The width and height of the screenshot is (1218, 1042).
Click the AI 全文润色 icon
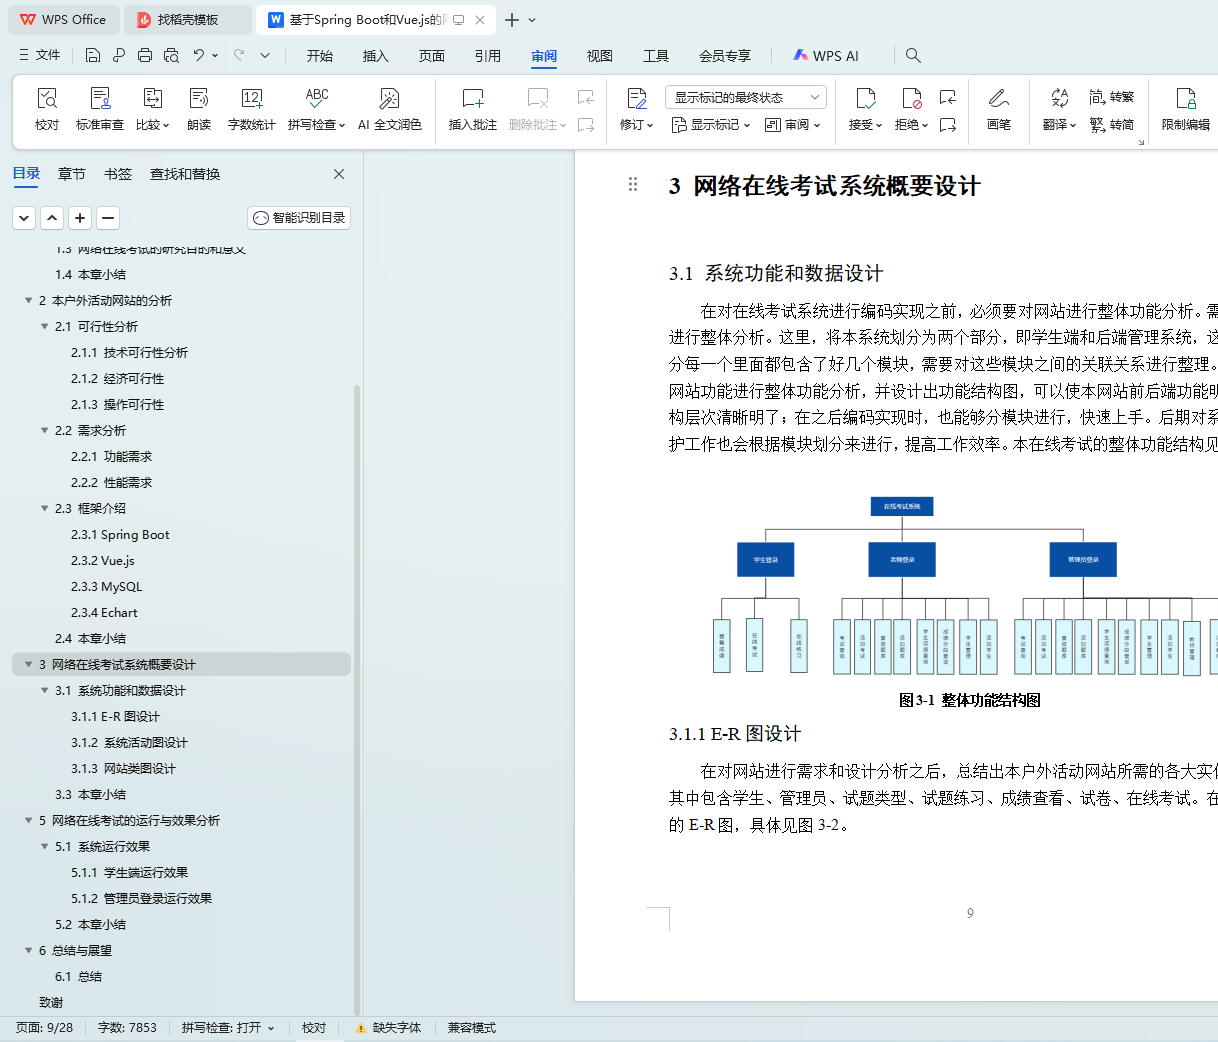390,98
